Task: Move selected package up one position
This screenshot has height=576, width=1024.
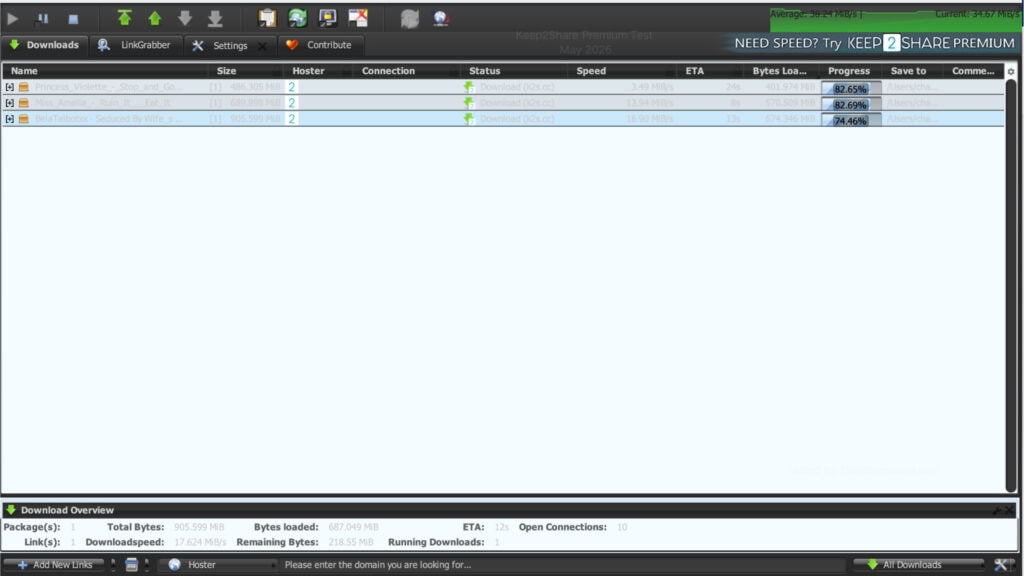Action: coord(155,18)
